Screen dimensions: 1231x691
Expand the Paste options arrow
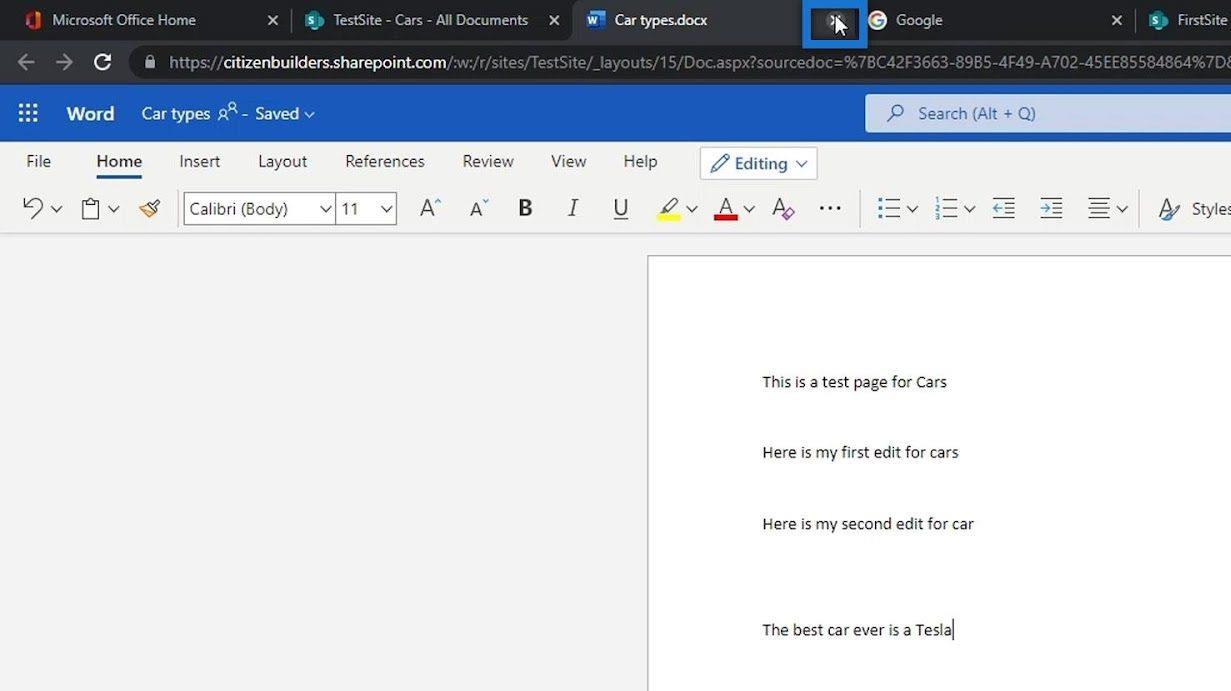(114, 209)
